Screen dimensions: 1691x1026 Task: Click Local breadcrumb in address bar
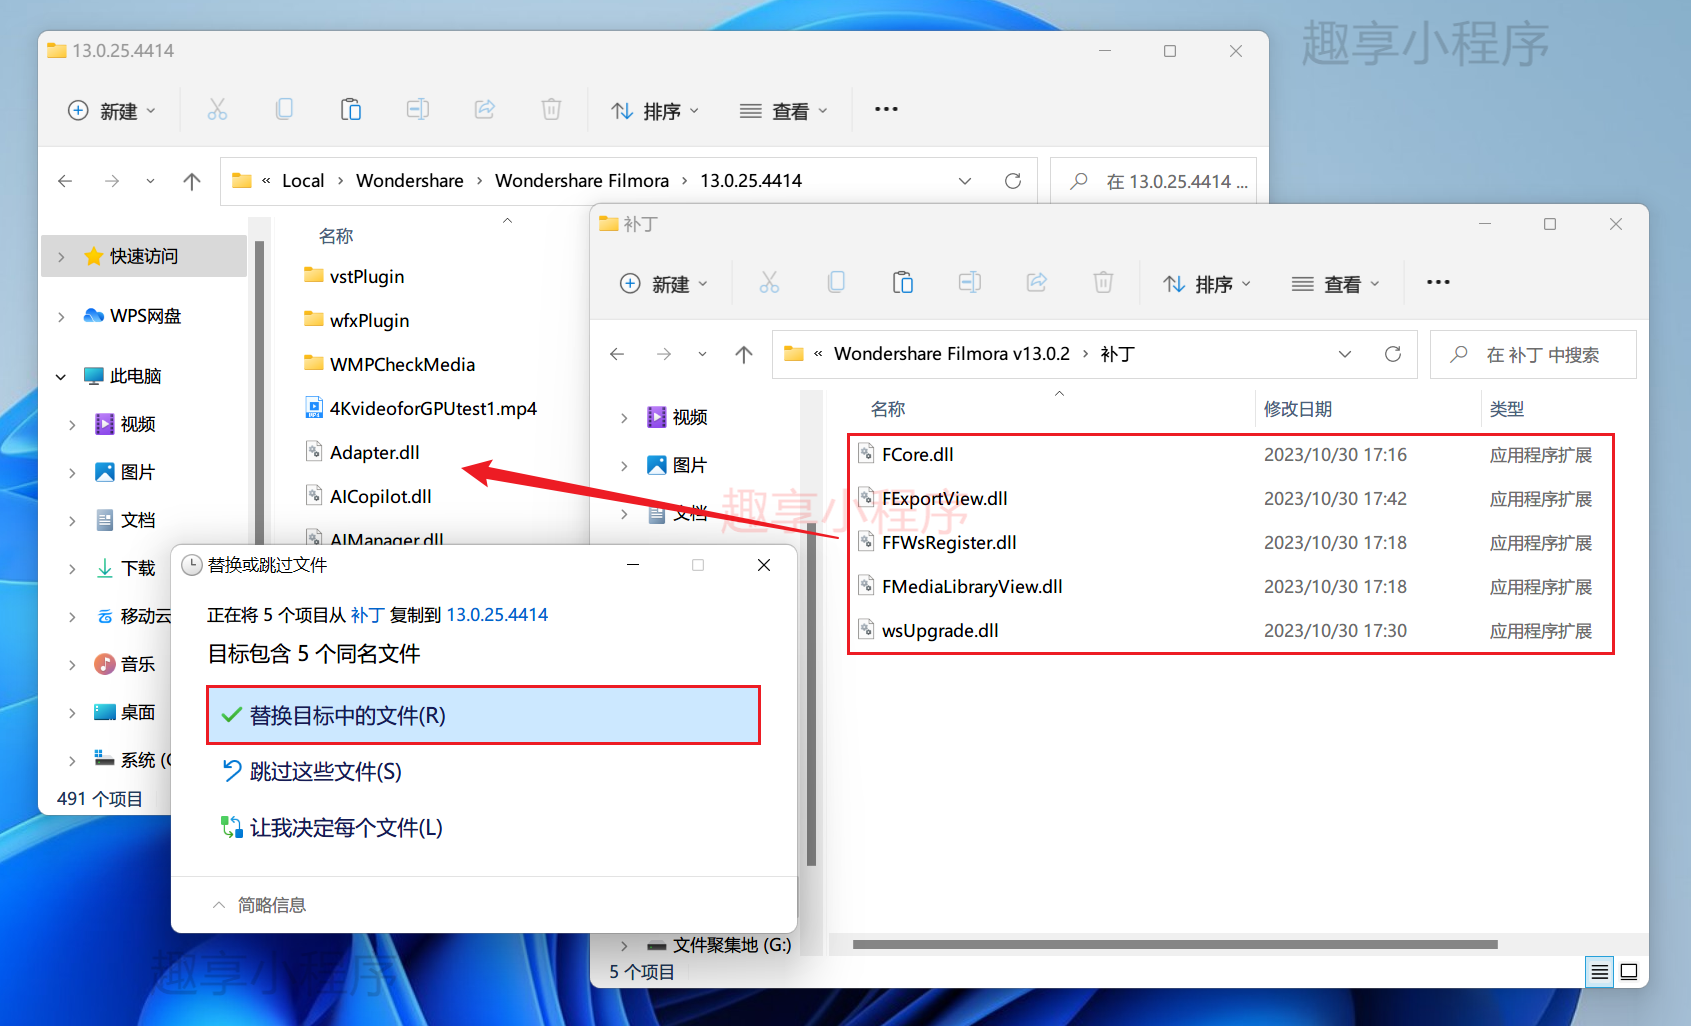click(x=303, y=181)
